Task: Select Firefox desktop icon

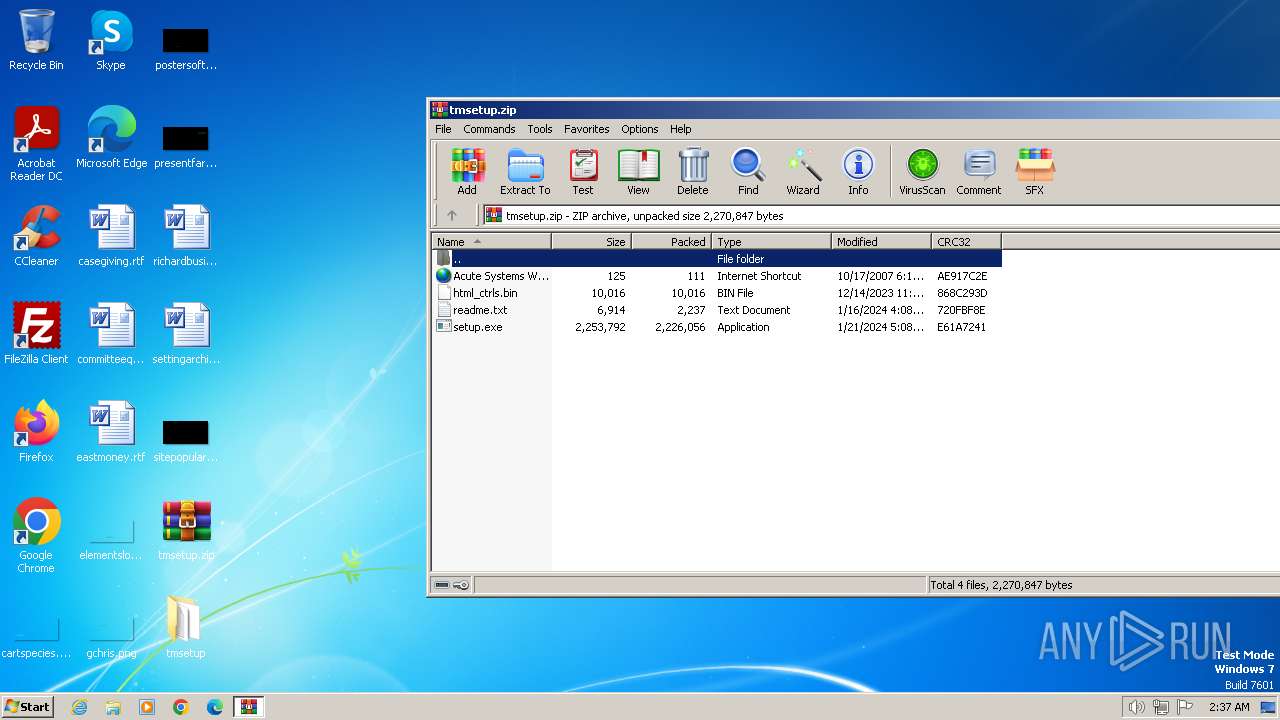Action: (x=36, y=432)
